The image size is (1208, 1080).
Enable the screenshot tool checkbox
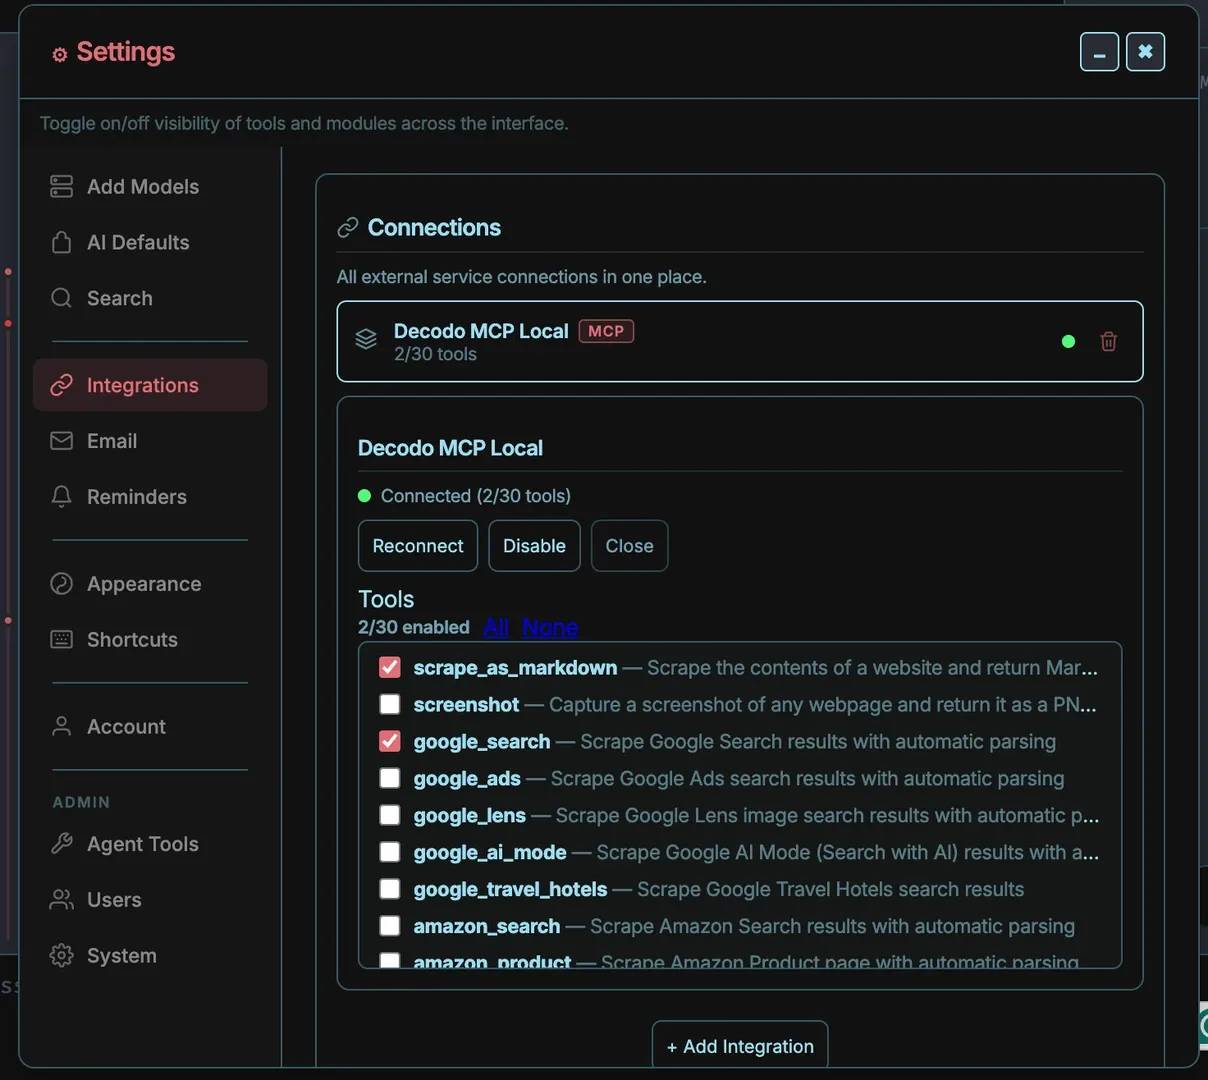pyautogui.click(x=390, y=704)
